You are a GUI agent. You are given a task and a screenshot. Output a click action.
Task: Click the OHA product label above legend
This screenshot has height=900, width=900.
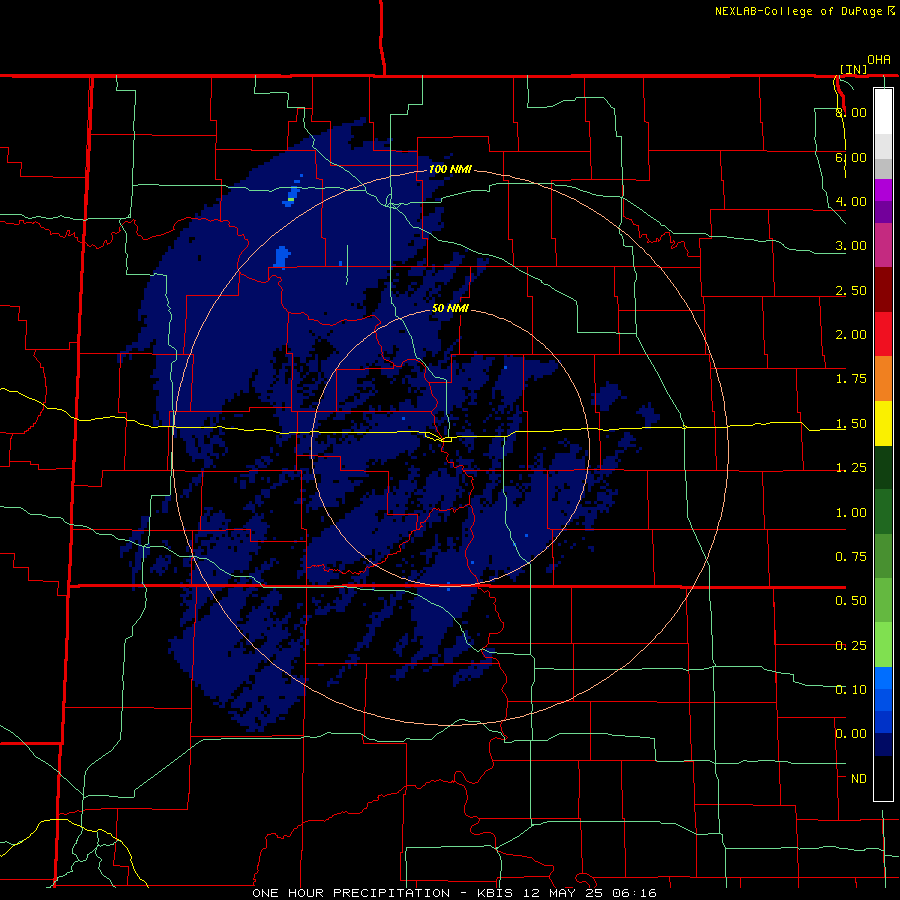point(879,60)
